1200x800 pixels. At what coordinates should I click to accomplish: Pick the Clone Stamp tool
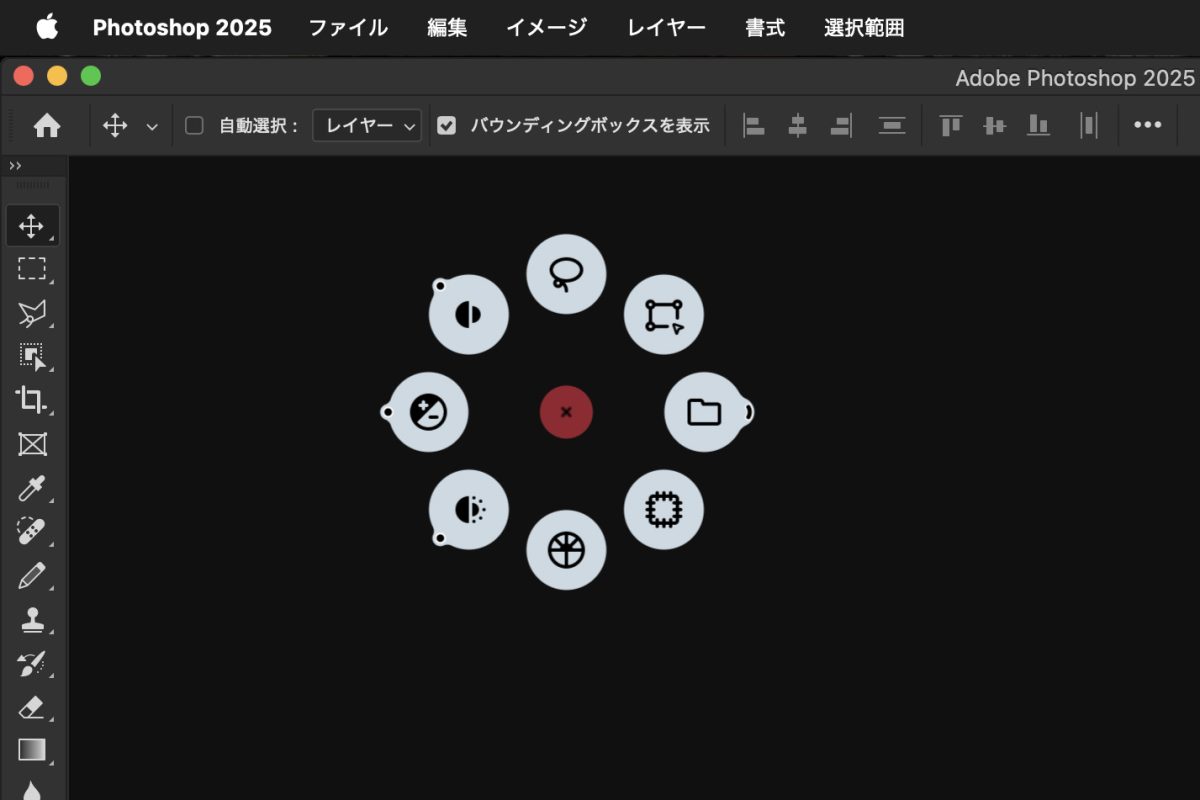(32, 620)
